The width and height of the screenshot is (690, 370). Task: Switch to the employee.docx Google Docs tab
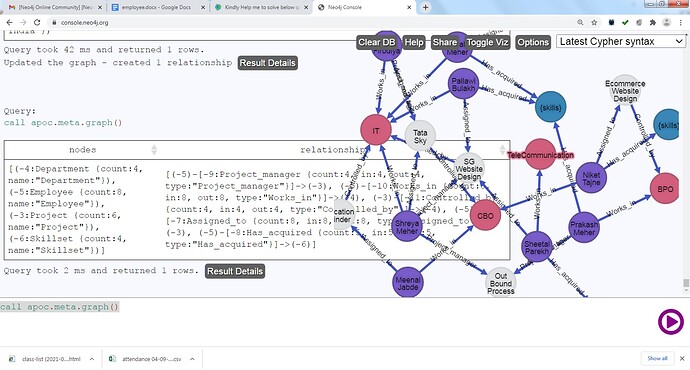[158, 7]
